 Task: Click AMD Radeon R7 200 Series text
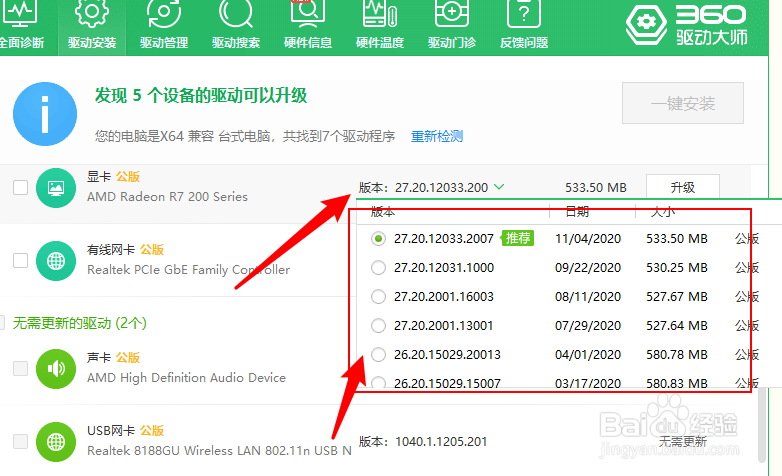pos(167,197)
